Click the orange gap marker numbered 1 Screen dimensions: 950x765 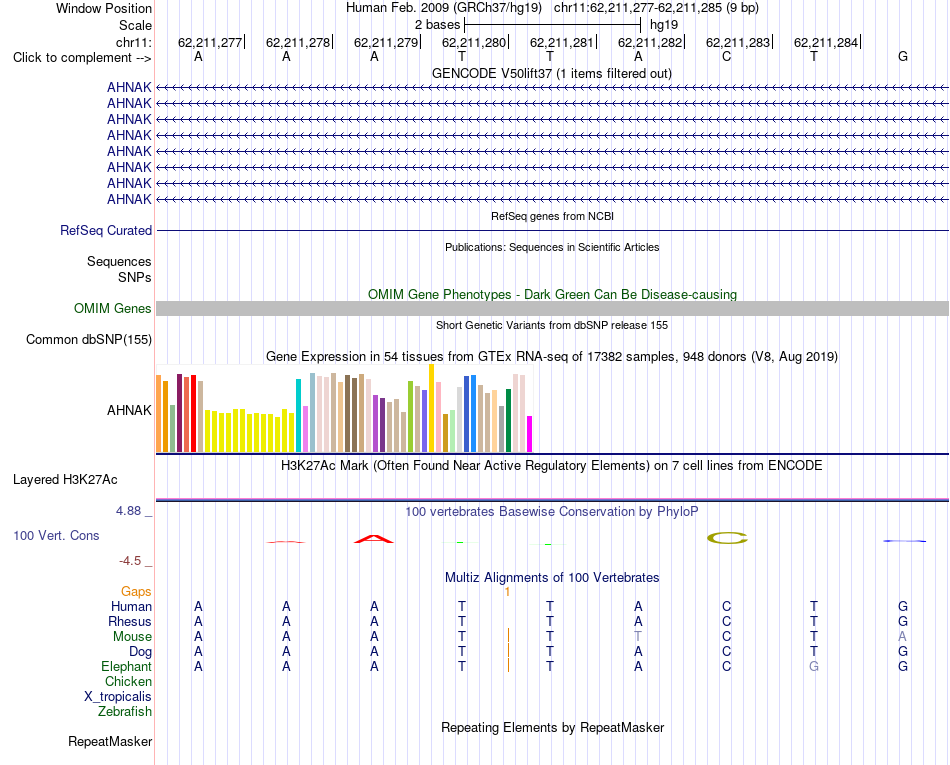[x=507, y=592]
